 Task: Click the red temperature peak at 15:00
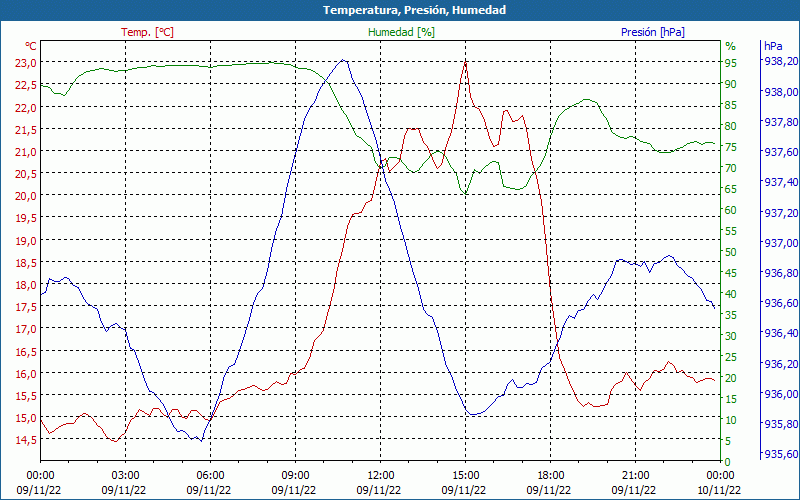click(465, 62)
